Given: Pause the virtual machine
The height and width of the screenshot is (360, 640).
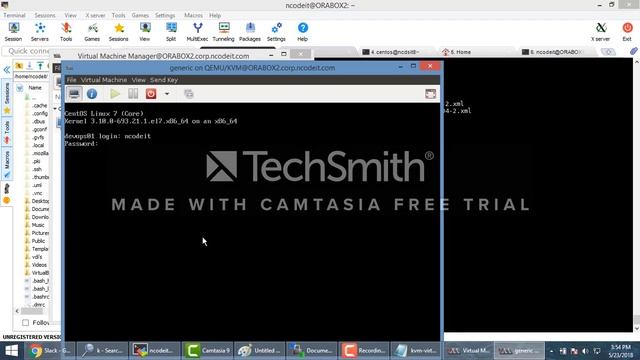Looking at the screenshot, I should click(x=133, y=94).
